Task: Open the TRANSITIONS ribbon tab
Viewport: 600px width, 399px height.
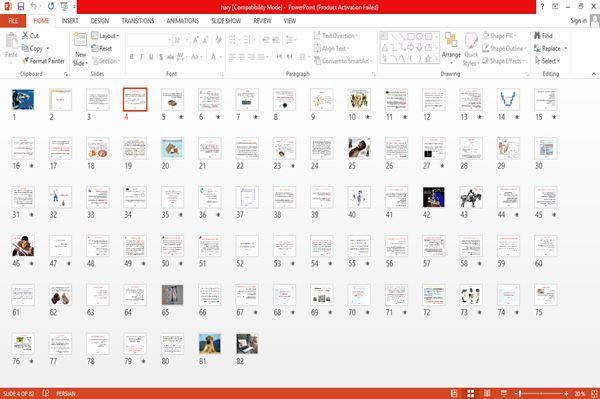Action: 138,21
